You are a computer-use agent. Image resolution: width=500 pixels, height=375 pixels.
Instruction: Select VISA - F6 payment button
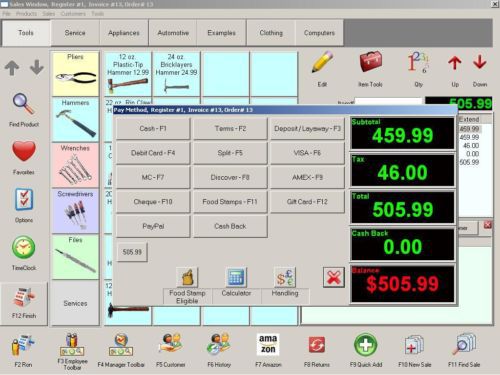(x=307, y=153)
